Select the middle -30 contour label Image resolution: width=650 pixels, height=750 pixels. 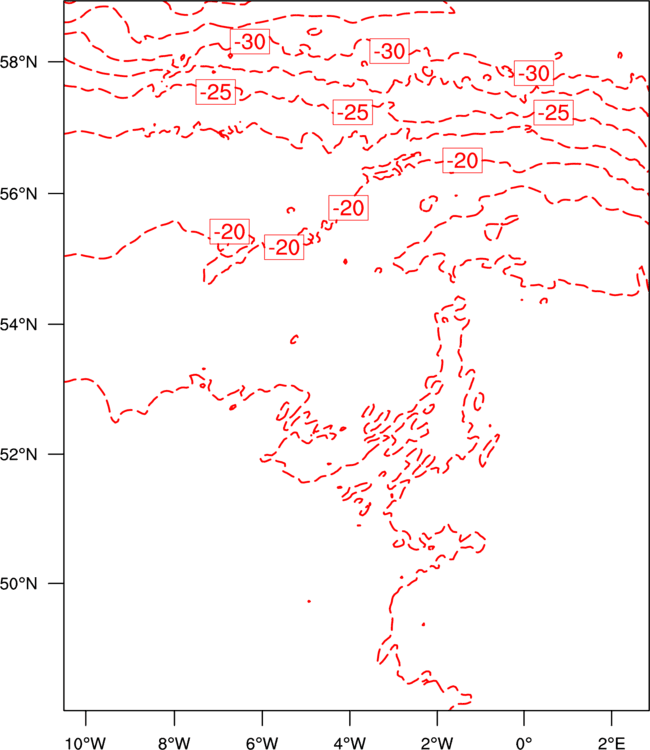(389, 51)
